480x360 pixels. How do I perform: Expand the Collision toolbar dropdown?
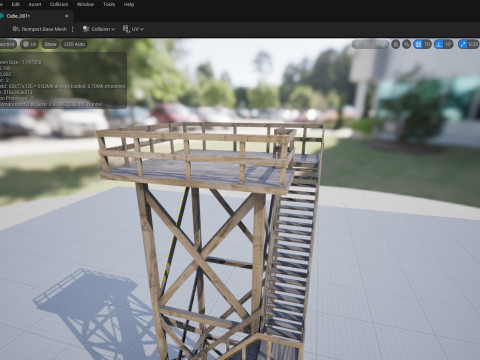tap(99, 29)
